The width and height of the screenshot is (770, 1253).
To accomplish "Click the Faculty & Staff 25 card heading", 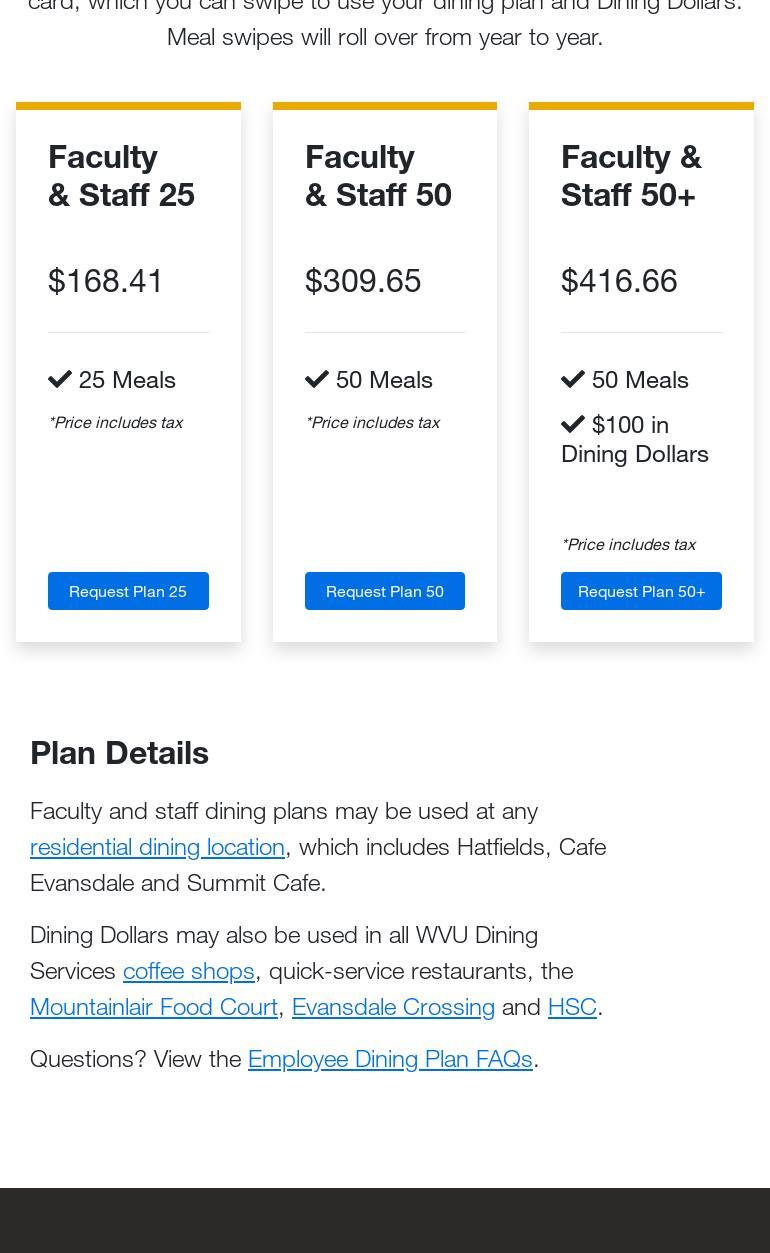I will click(x=121, y=175).
